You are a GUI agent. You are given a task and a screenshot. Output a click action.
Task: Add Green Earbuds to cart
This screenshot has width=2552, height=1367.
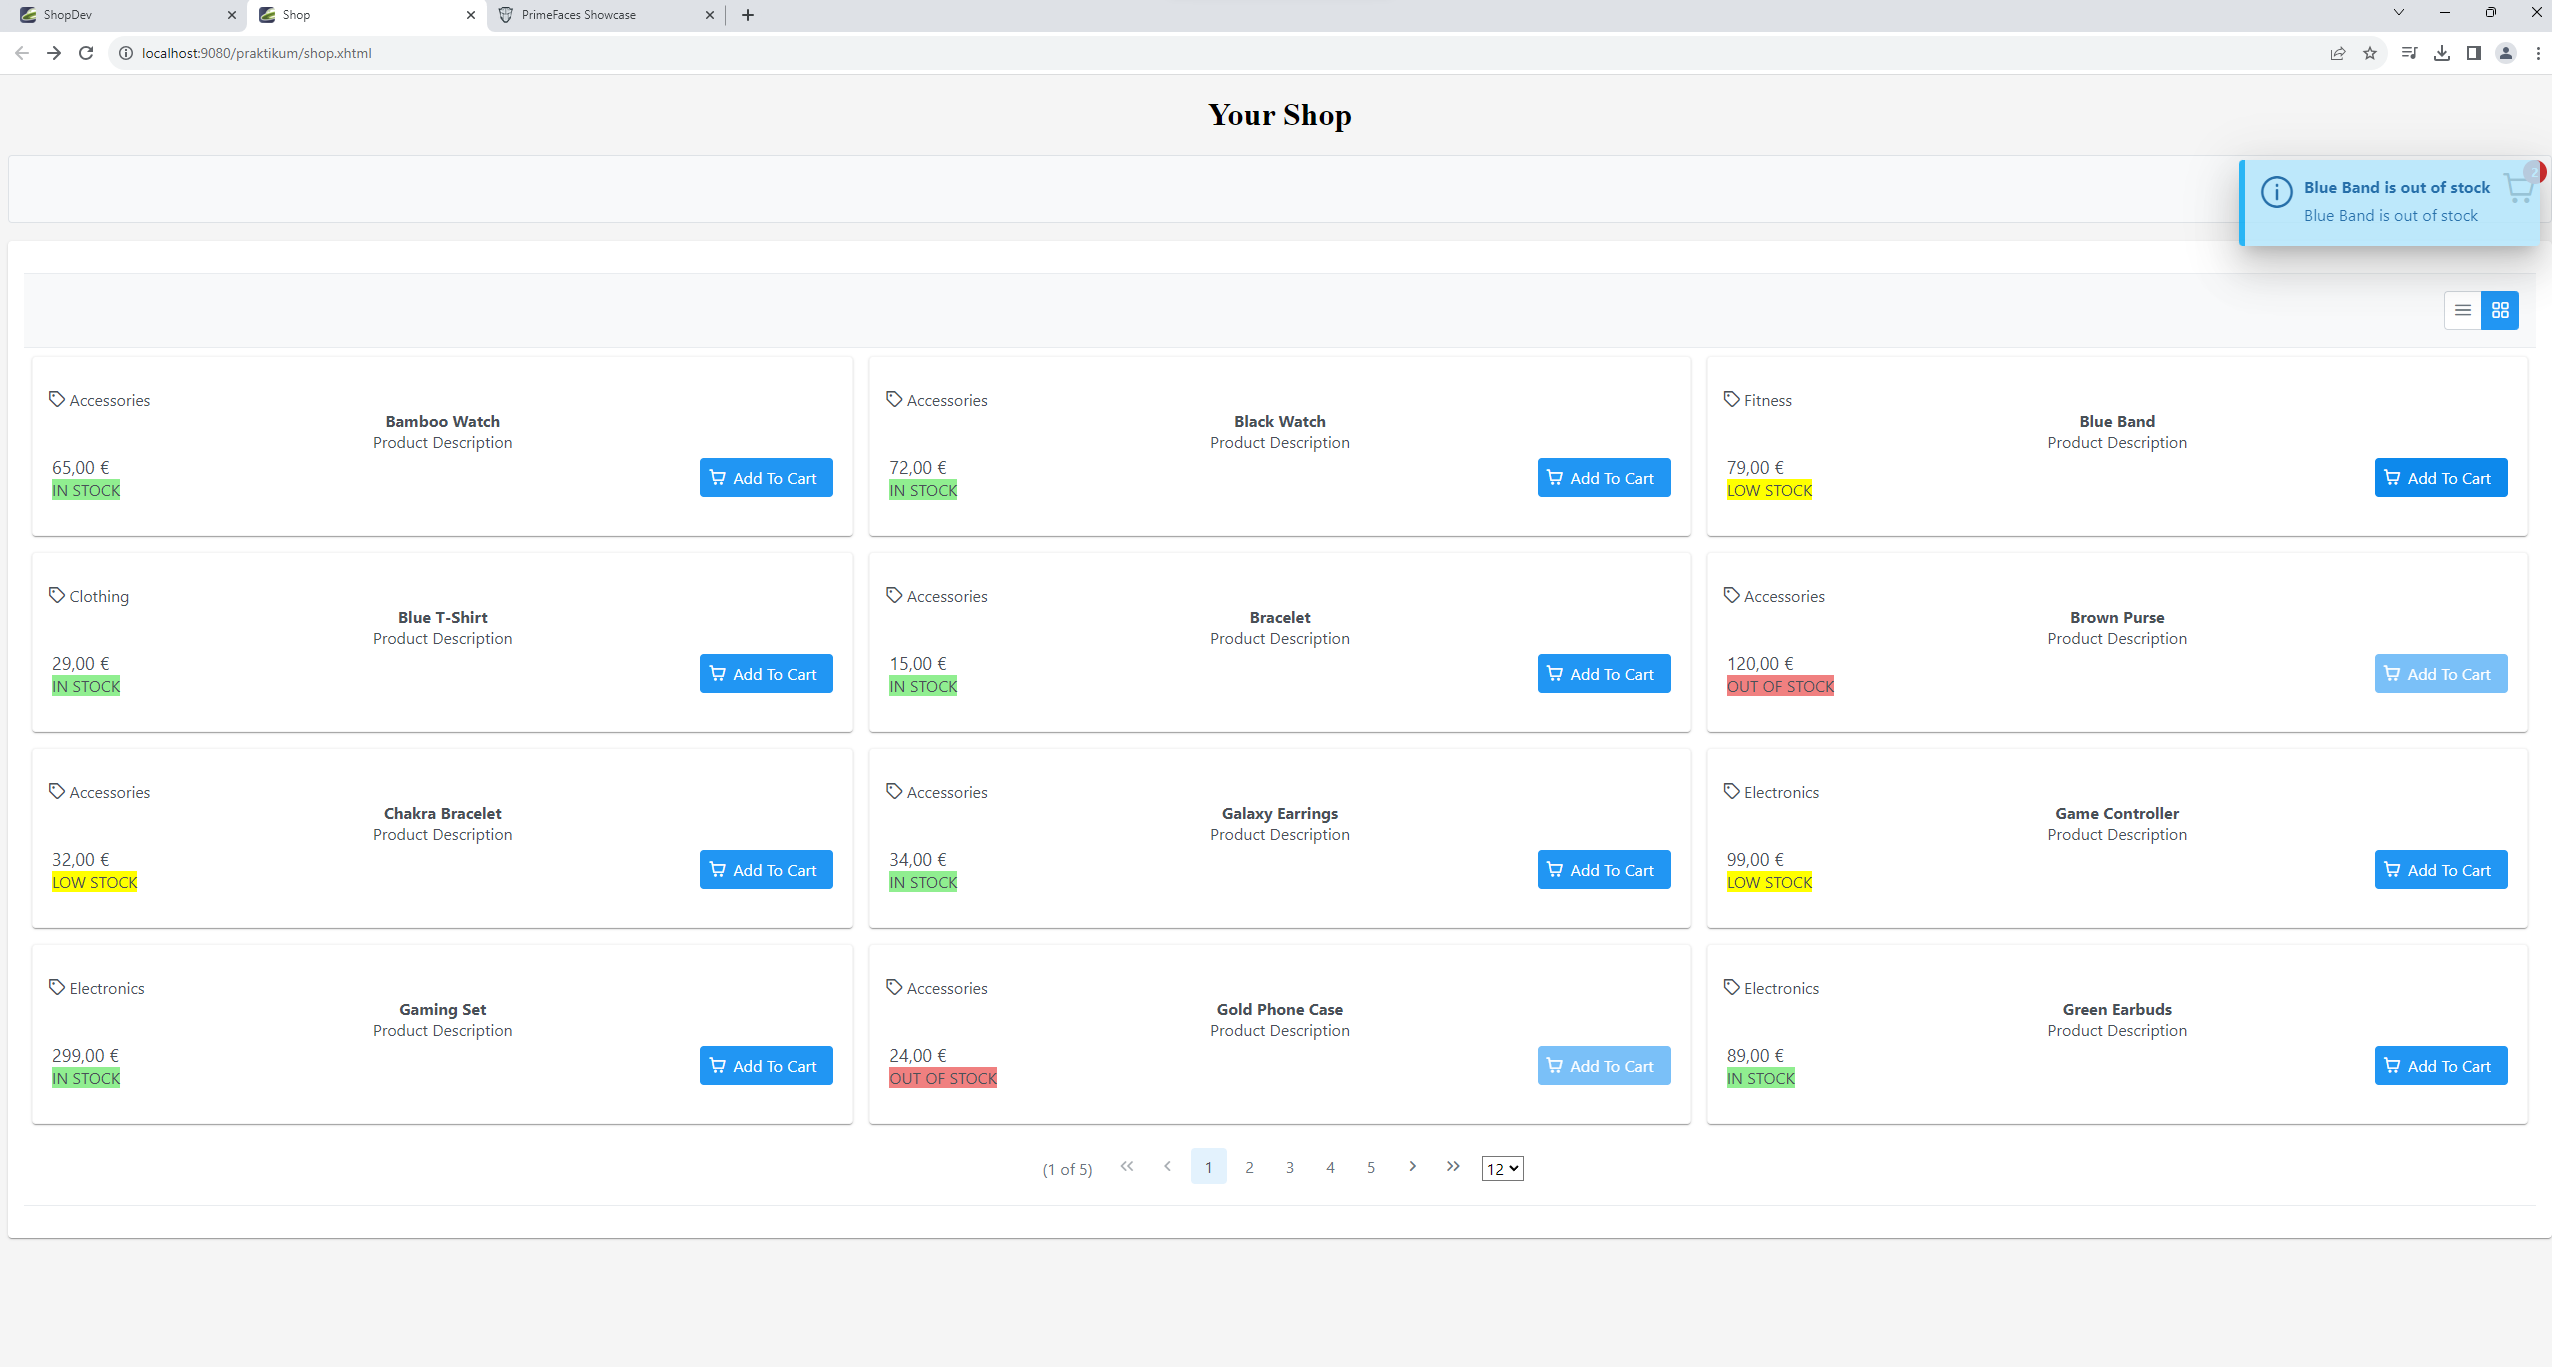[x=2441, y=1066]
